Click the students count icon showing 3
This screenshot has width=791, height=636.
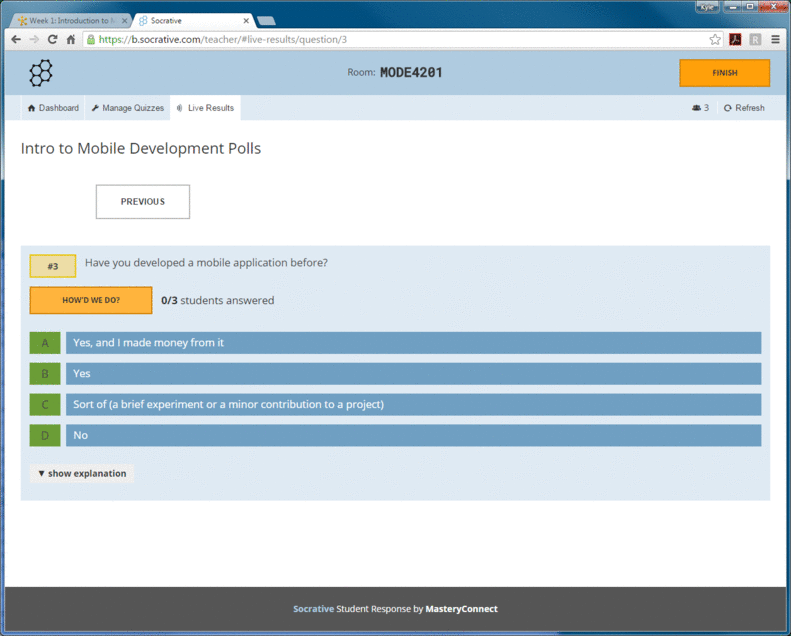pos(700,108)
